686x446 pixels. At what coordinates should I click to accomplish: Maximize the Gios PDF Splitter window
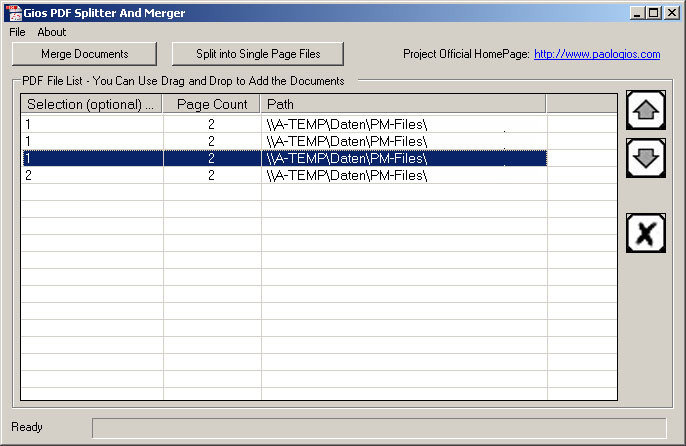(x=653, y=13)
